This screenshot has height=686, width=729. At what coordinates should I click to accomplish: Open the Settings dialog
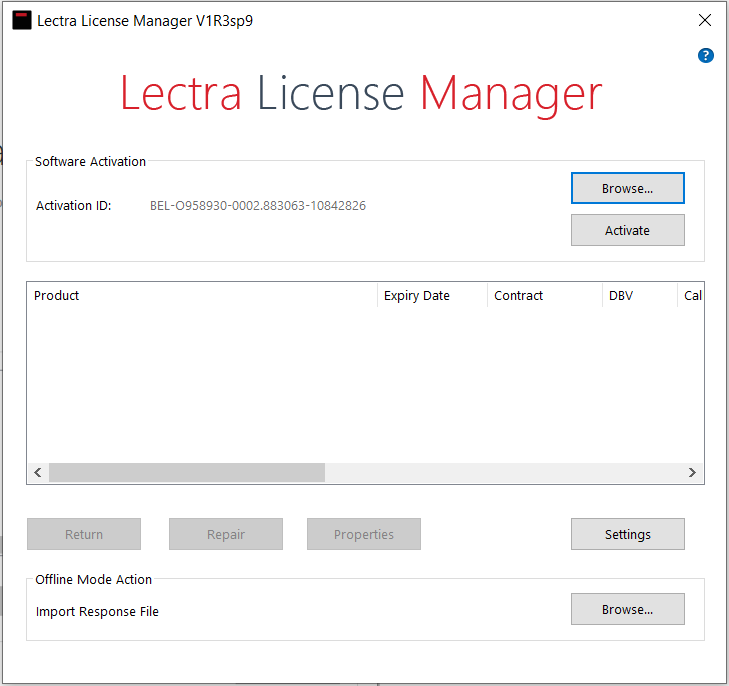coord(627,534)
